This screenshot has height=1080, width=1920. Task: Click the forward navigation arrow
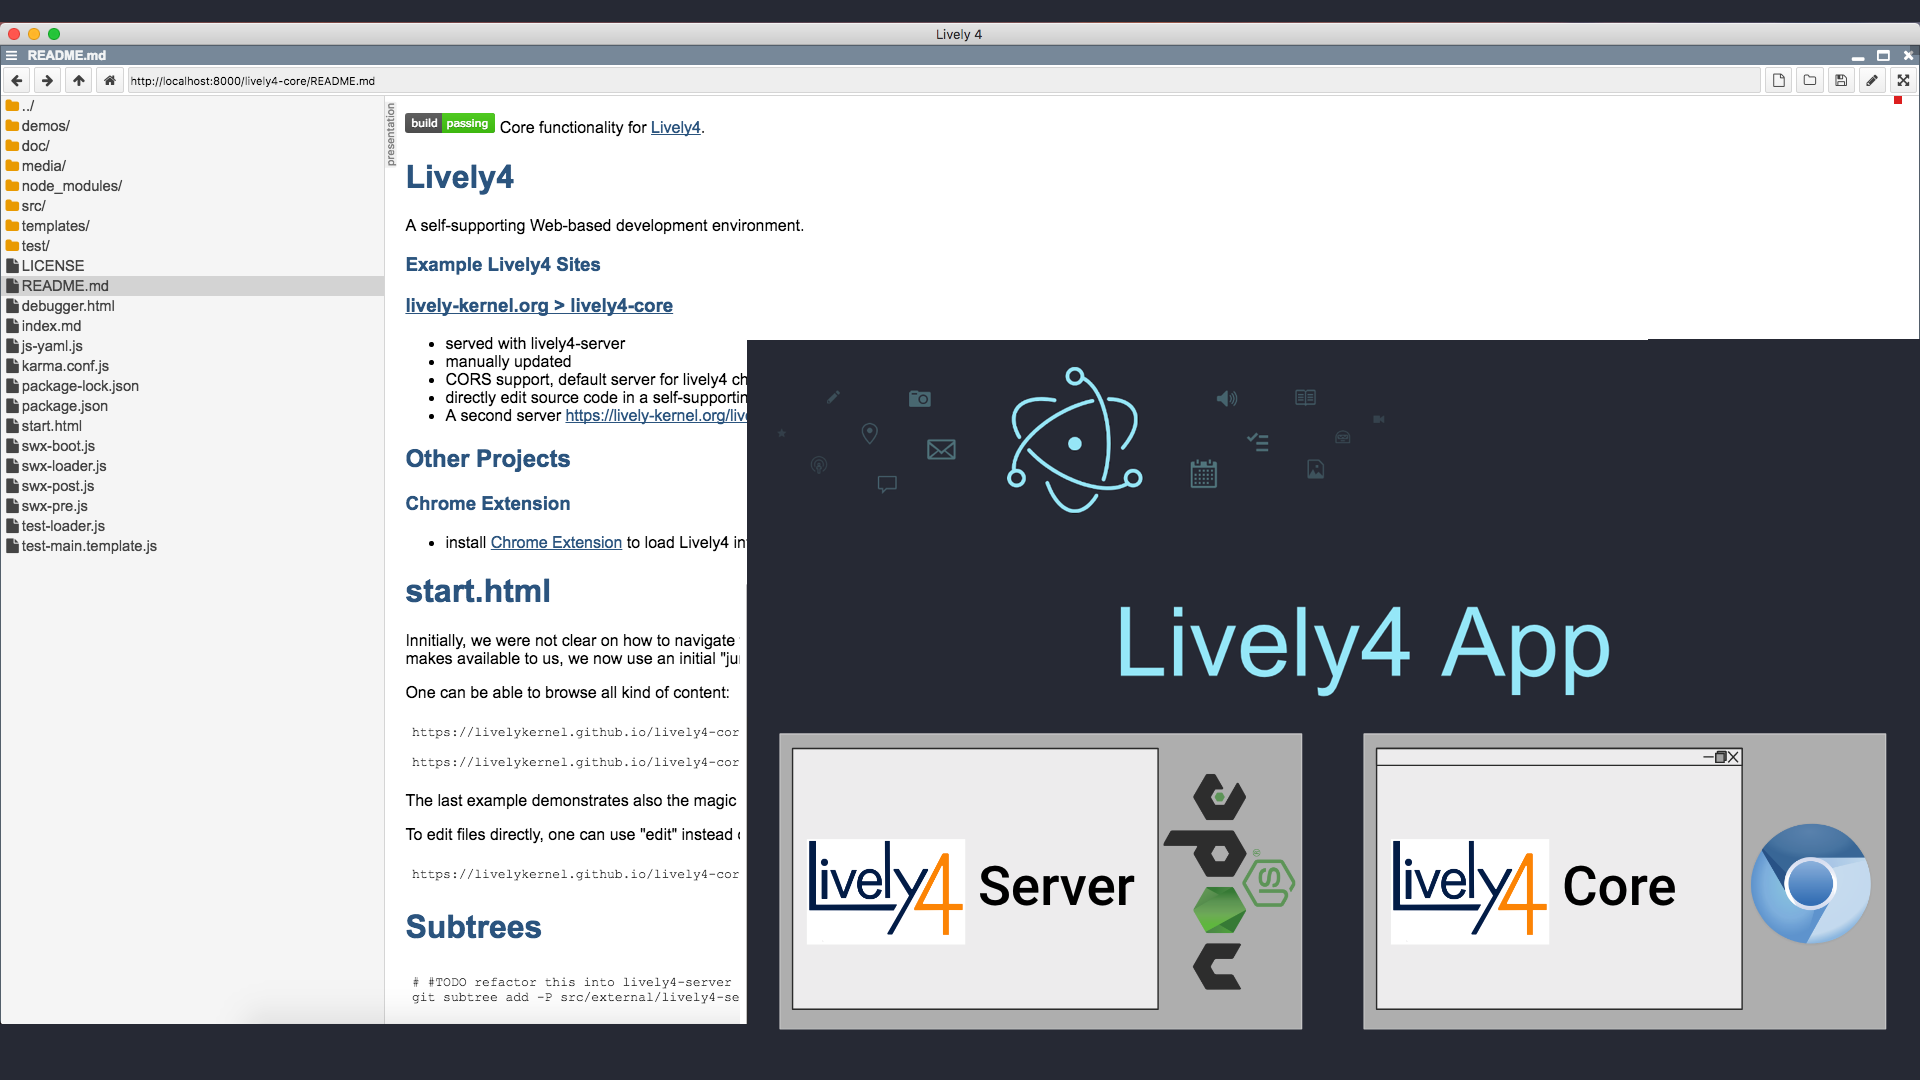[x=47, y=81]
